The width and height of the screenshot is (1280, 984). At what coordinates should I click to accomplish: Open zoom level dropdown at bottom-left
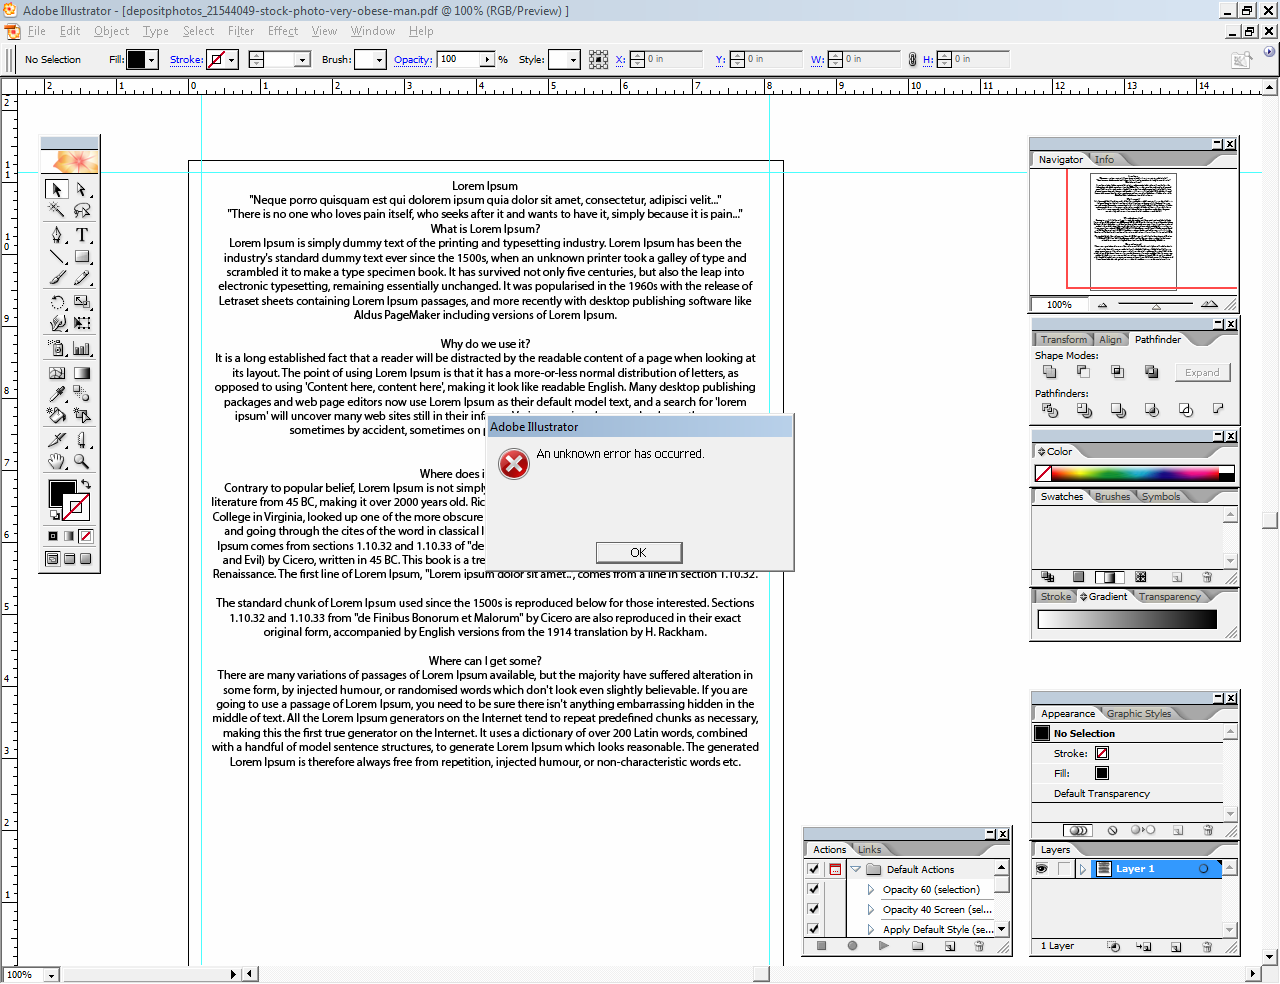click(51, 975)
